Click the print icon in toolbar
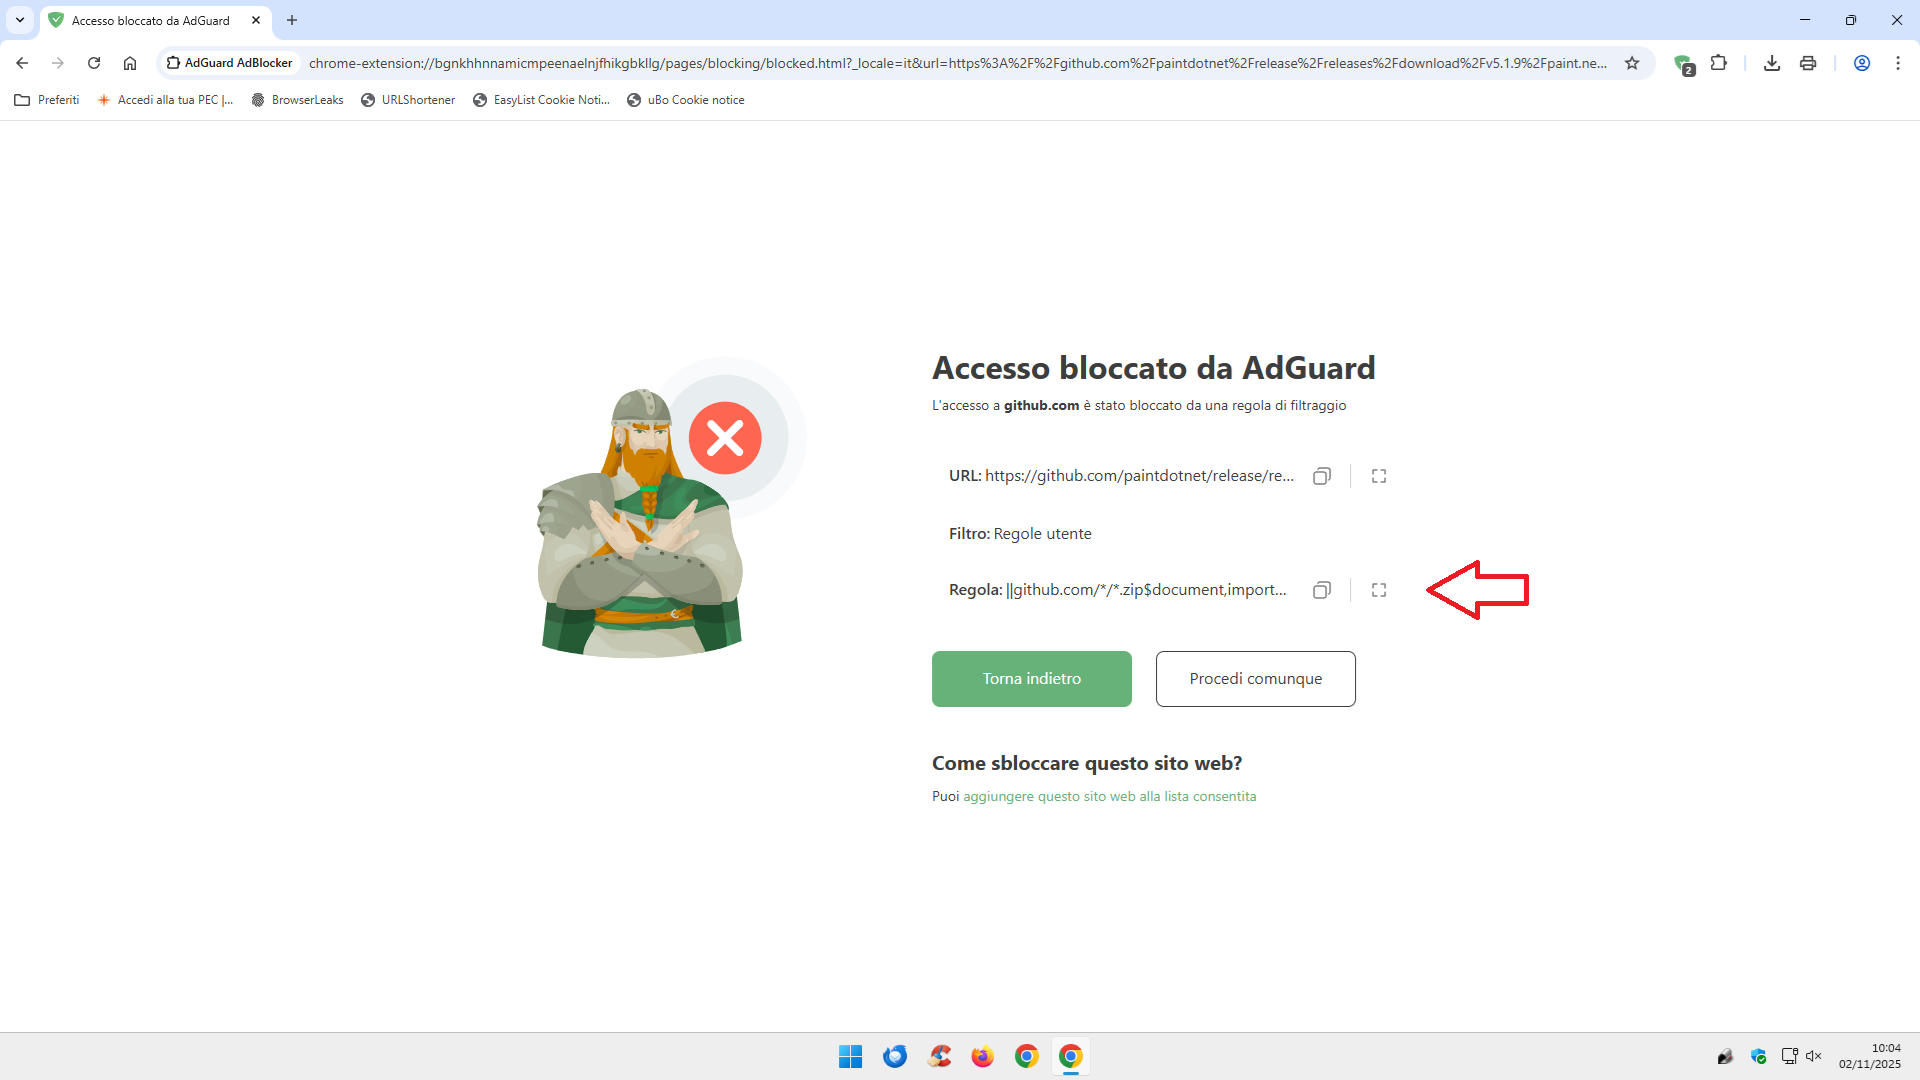The height and width of the screenshot is (1080, 1920). [1808, 63]
